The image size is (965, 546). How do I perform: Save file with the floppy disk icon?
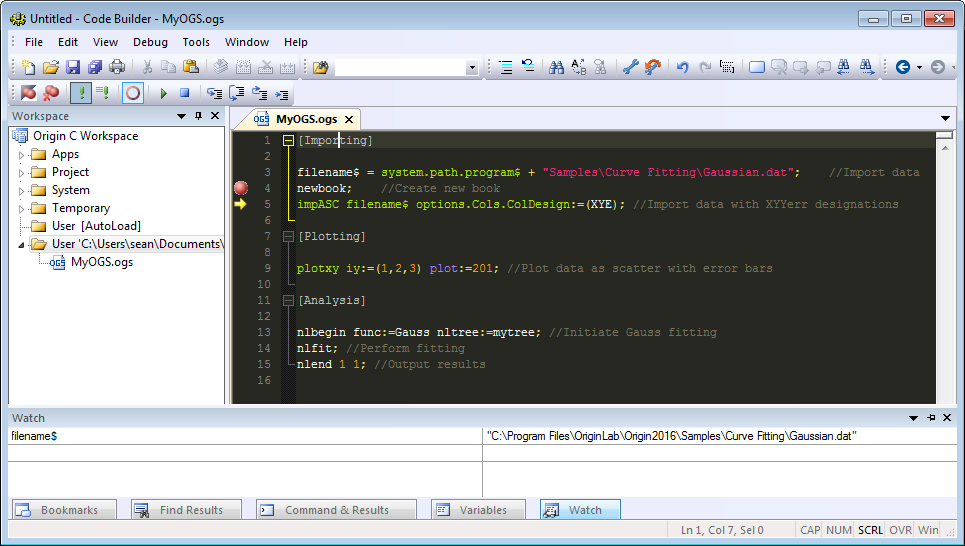coord(73,67)
